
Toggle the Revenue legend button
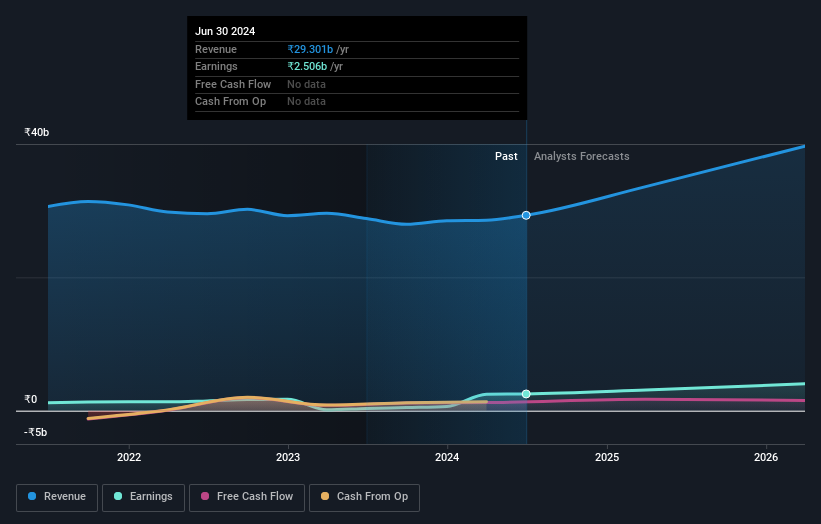[57, 497]
